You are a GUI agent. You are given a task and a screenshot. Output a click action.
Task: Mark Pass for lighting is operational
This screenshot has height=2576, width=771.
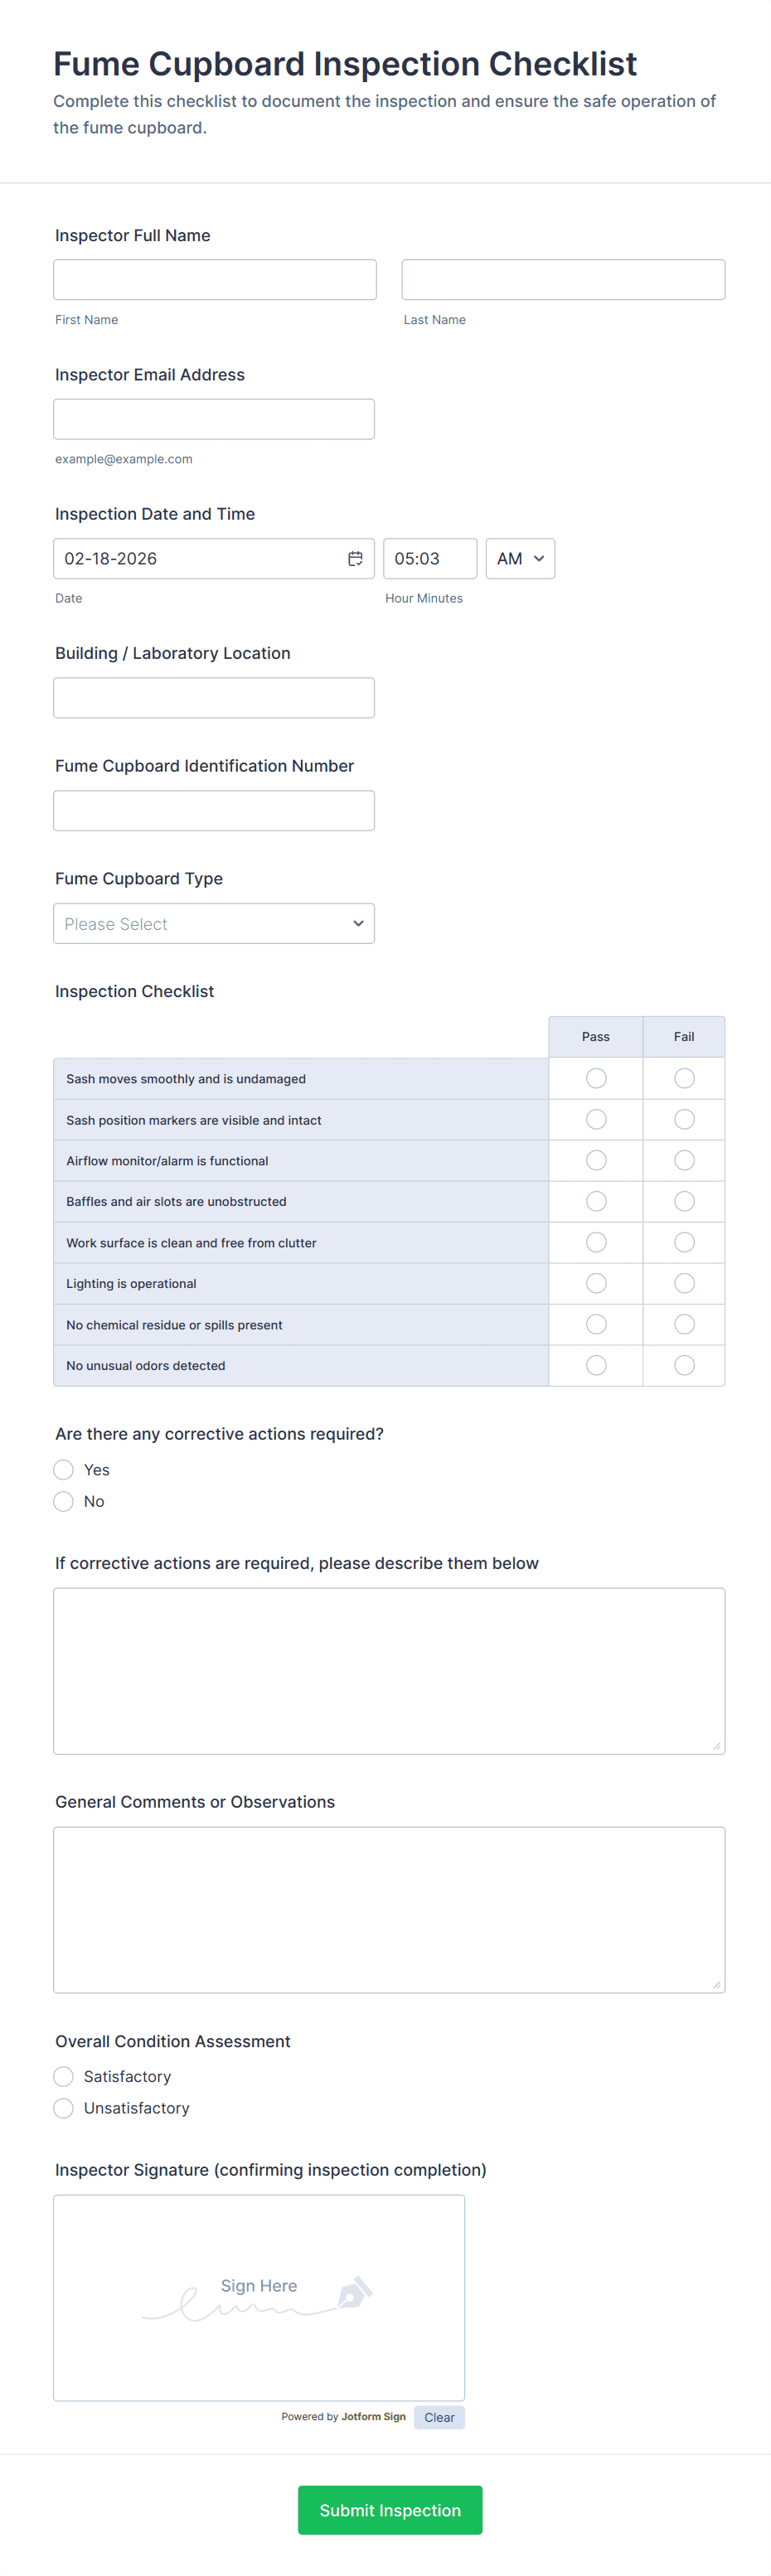[596, 1283]
